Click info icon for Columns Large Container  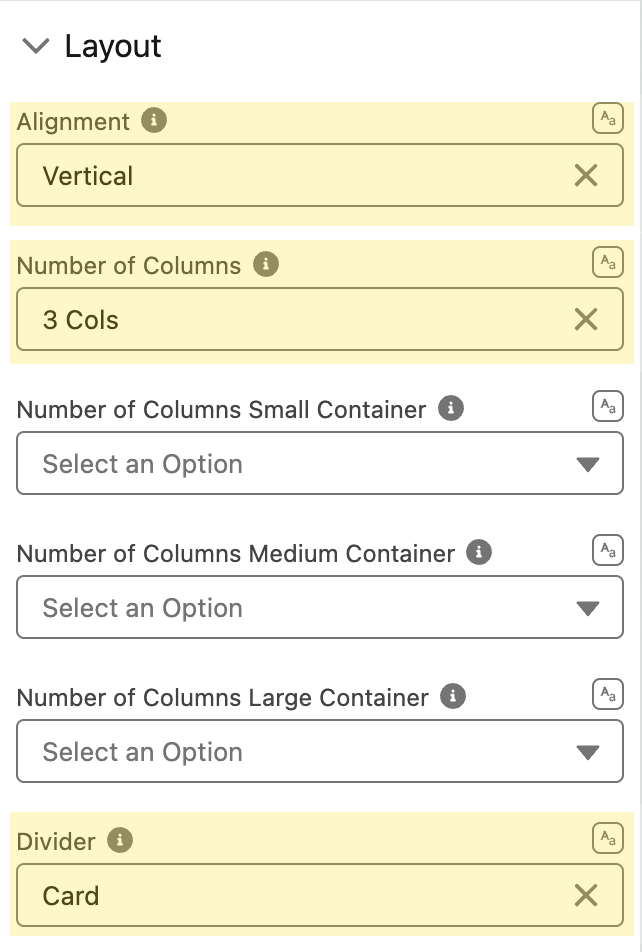tap(452, 696)
